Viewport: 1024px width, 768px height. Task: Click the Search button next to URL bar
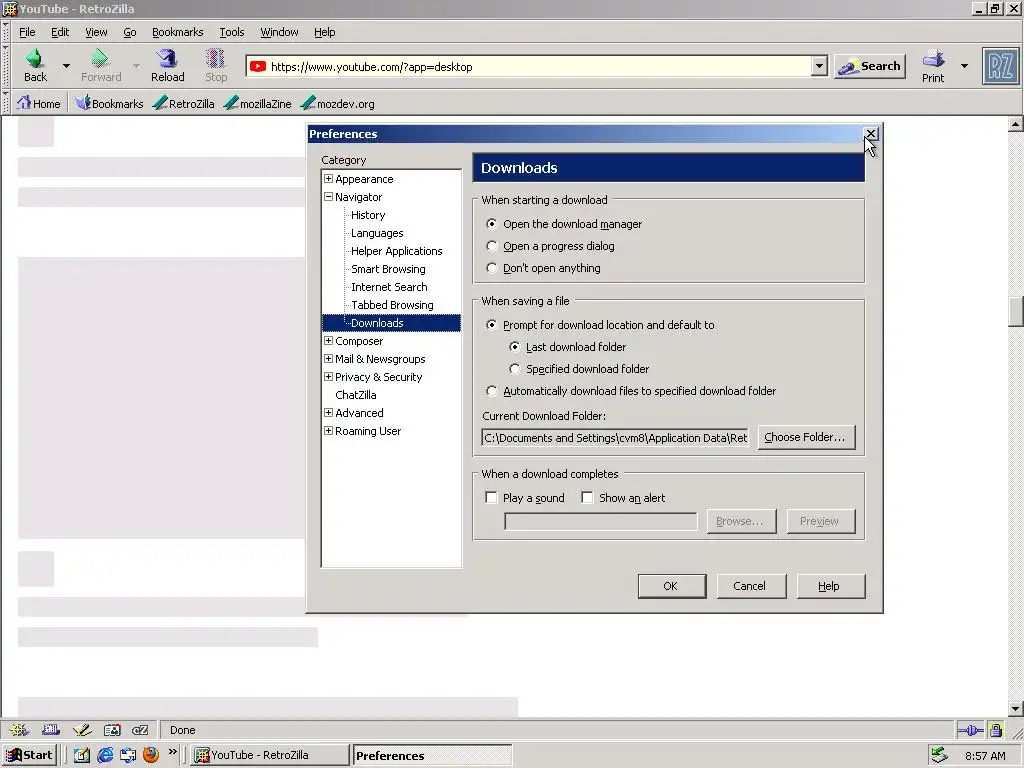click(870, 66)
